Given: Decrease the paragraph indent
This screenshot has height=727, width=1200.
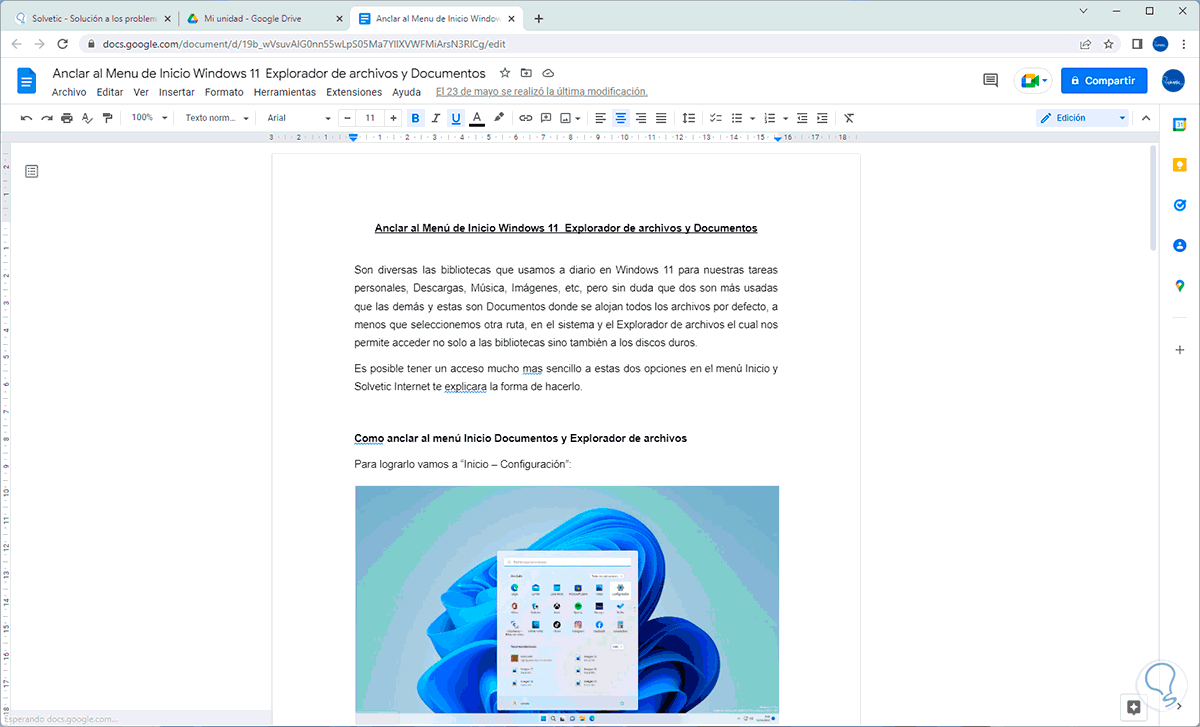Looking at the screenshot, I should point(802,118).
